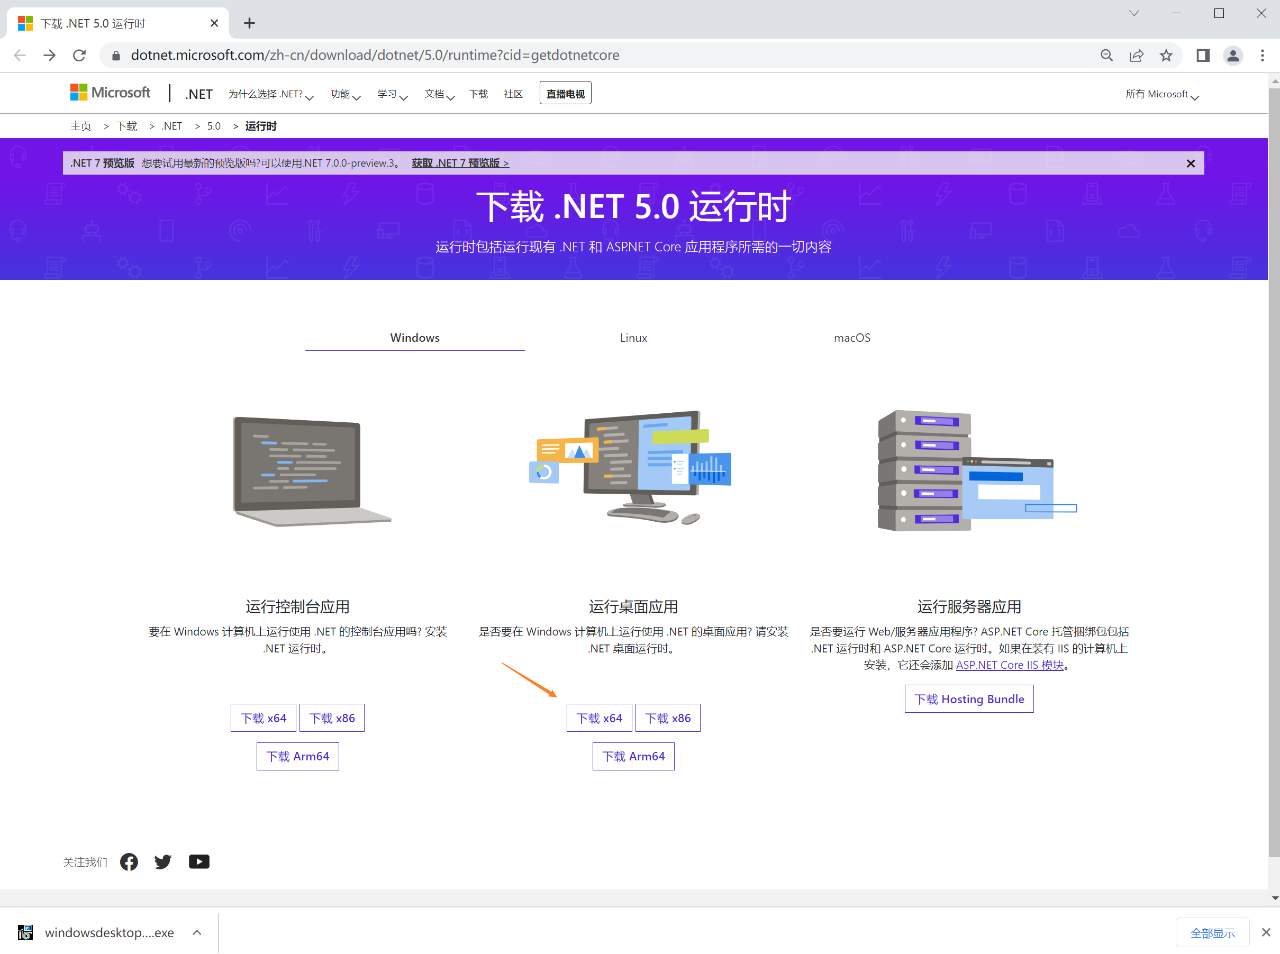This screenshot has width=1280, height=954.
Task: Click the 运行服务器应用 heading
Action: pos(970,607)
